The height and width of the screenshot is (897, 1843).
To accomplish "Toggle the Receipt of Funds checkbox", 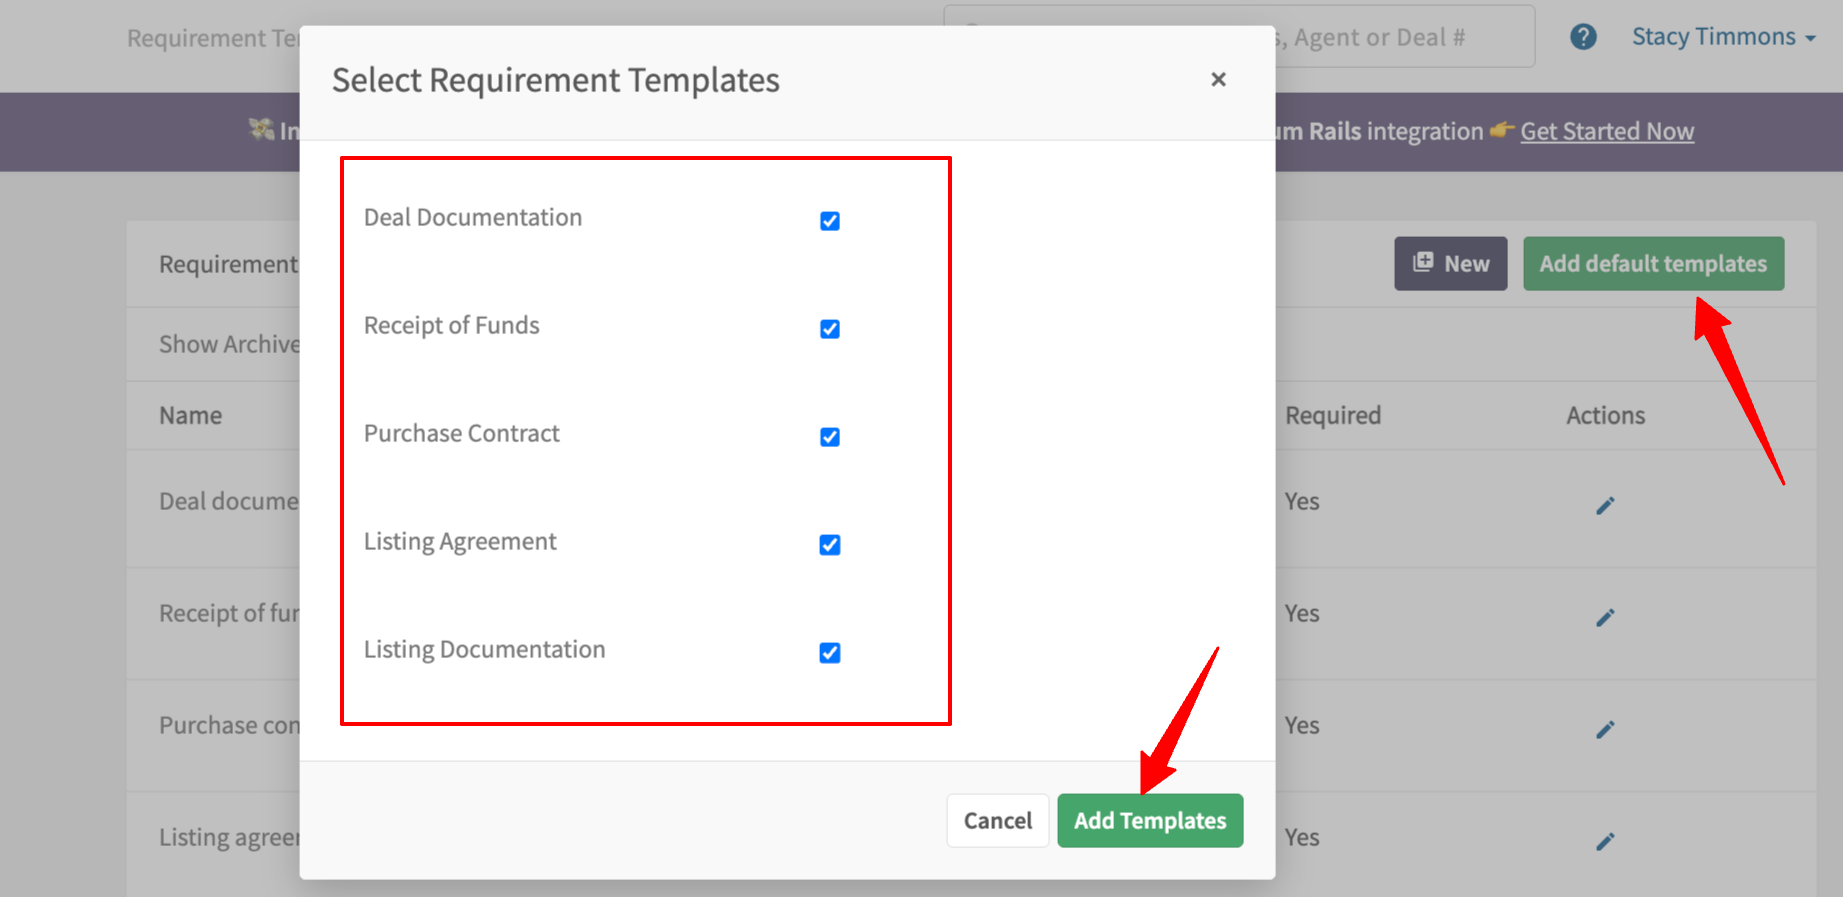I will pos(829,329).
